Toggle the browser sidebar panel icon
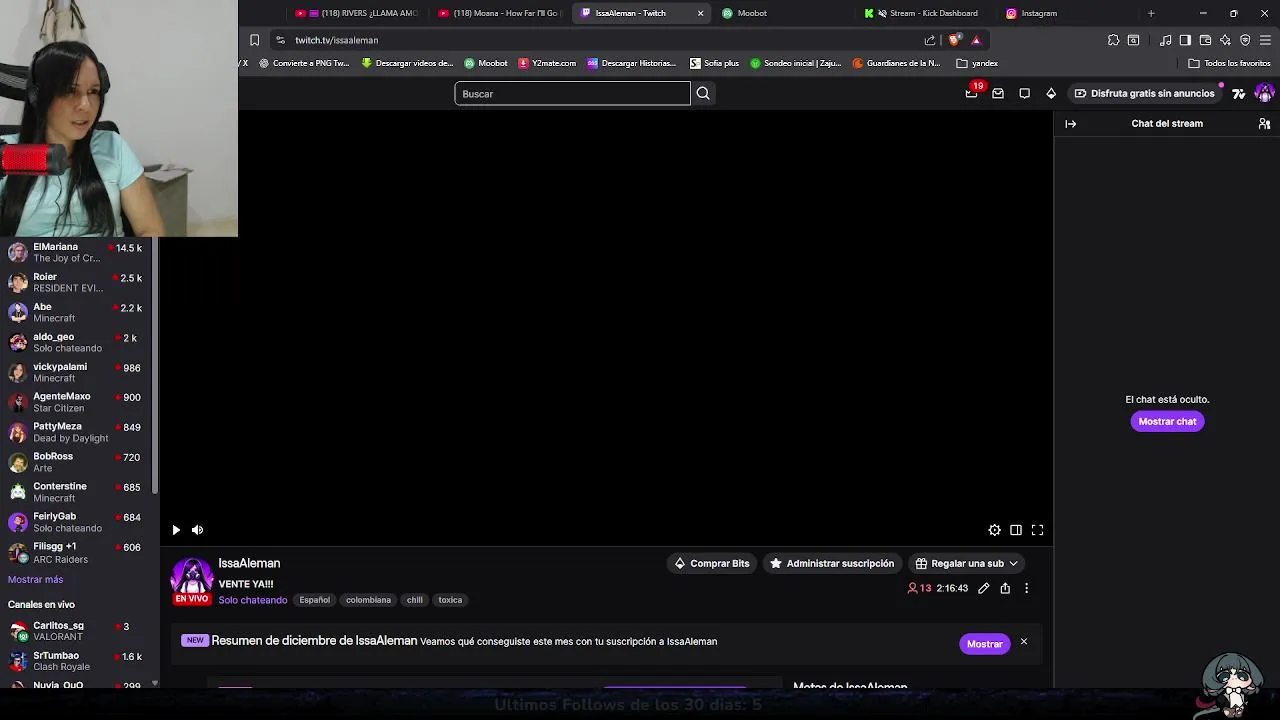 pyautogui.click(x=1185, y=40)
